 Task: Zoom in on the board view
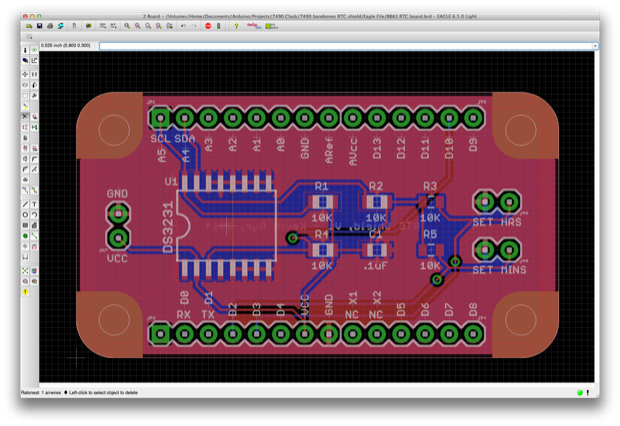137,26
